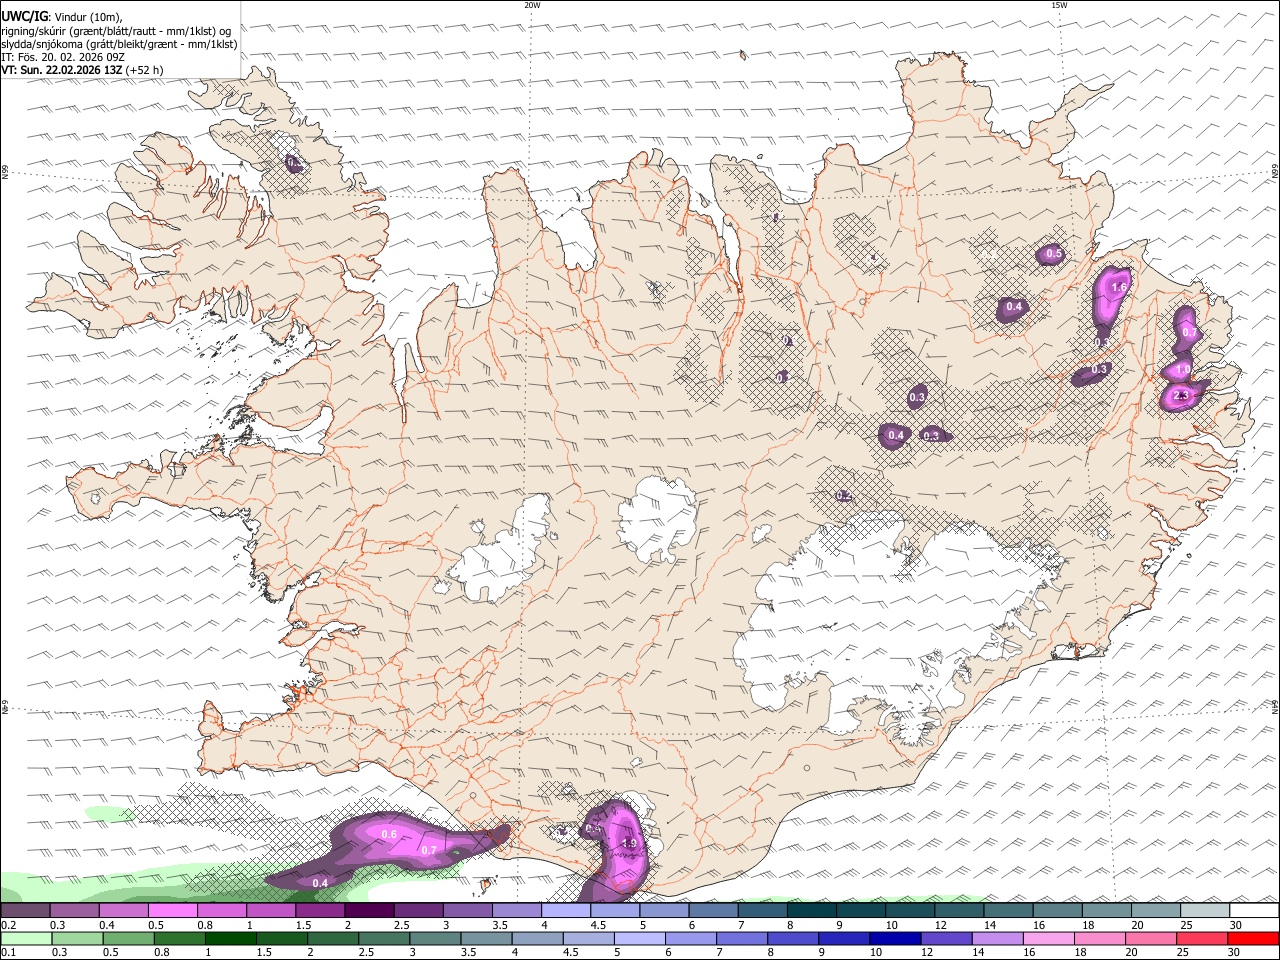Pick the bright red rain swatch after 30
This screenshot has height=960, width=1280.
pos(1253,939)
